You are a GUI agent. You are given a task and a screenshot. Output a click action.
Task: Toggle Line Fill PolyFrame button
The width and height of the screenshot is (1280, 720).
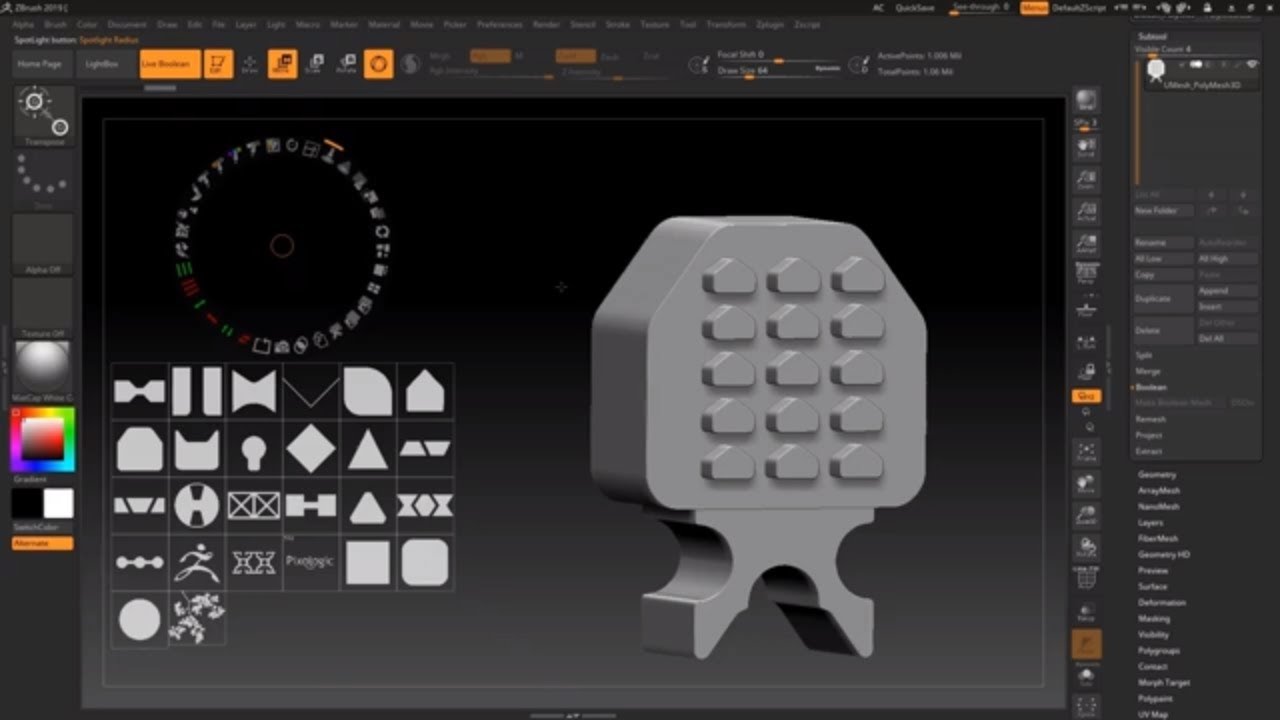coord(1086,579)
